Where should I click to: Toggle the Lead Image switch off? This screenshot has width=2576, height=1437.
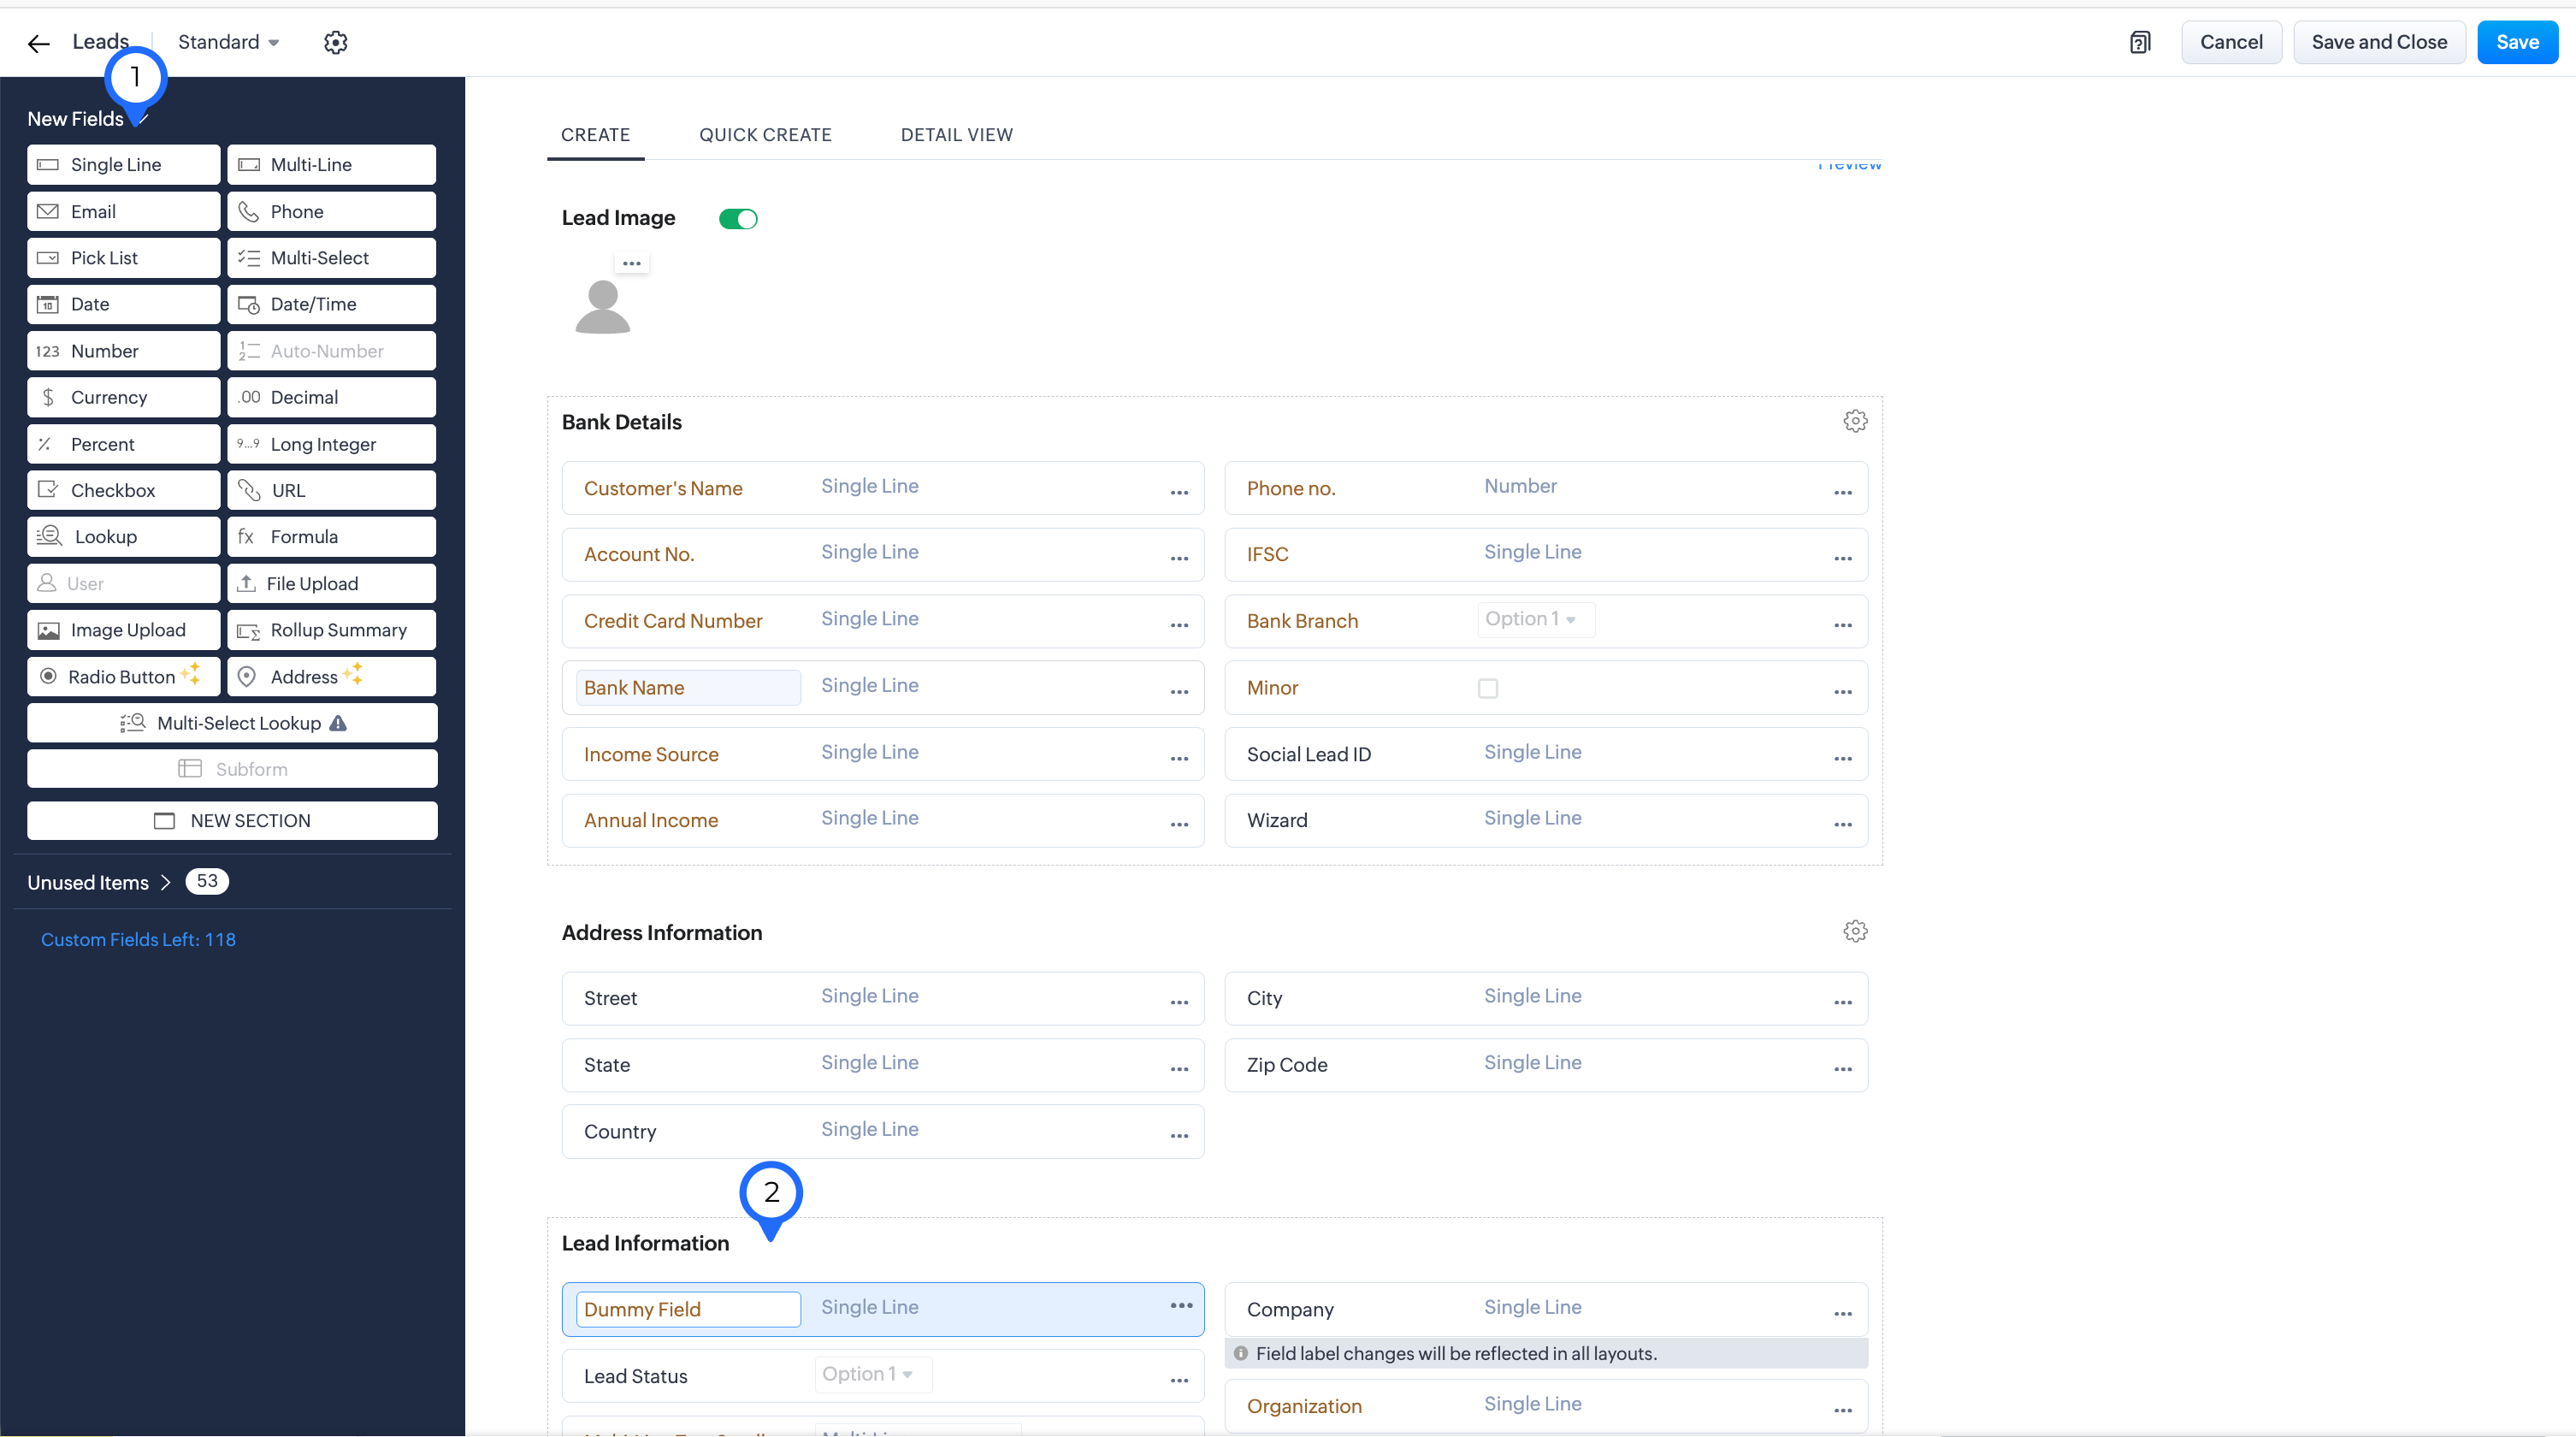[x=738, y=218]
